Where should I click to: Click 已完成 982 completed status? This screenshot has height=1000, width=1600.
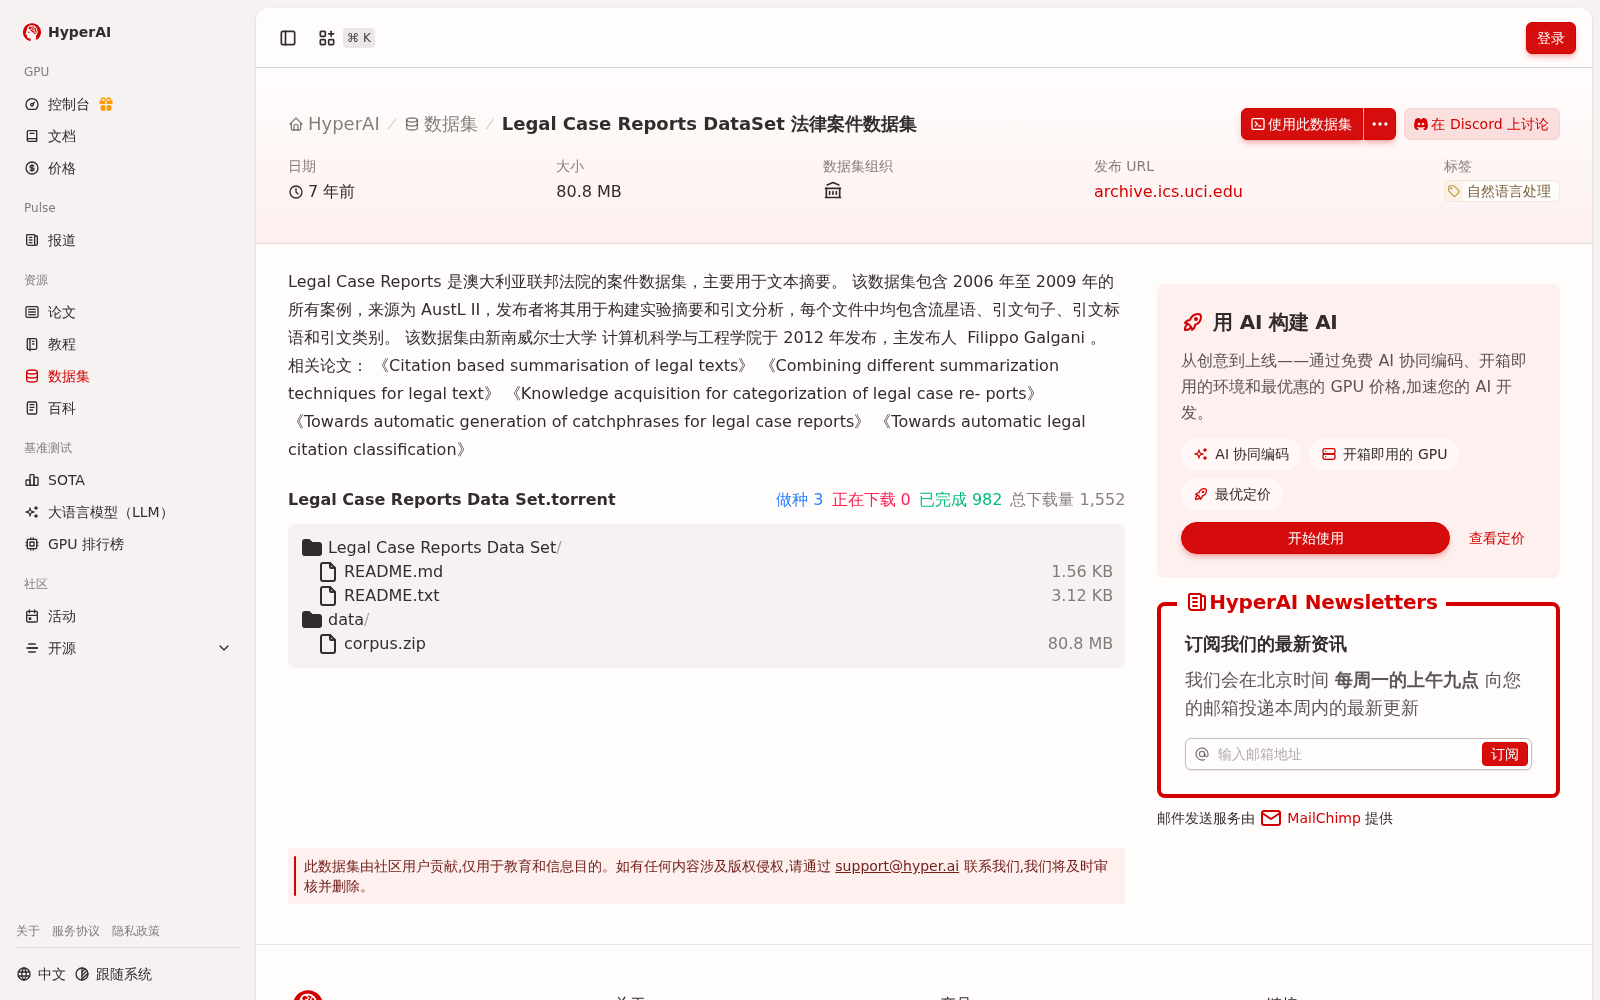click(960, 499)
